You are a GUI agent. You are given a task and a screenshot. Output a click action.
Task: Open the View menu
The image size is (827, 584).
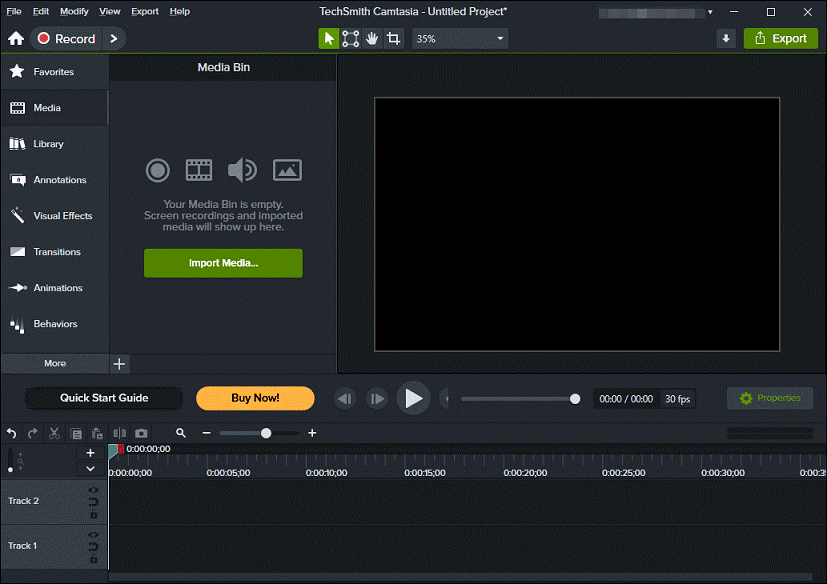pos(109,11)
